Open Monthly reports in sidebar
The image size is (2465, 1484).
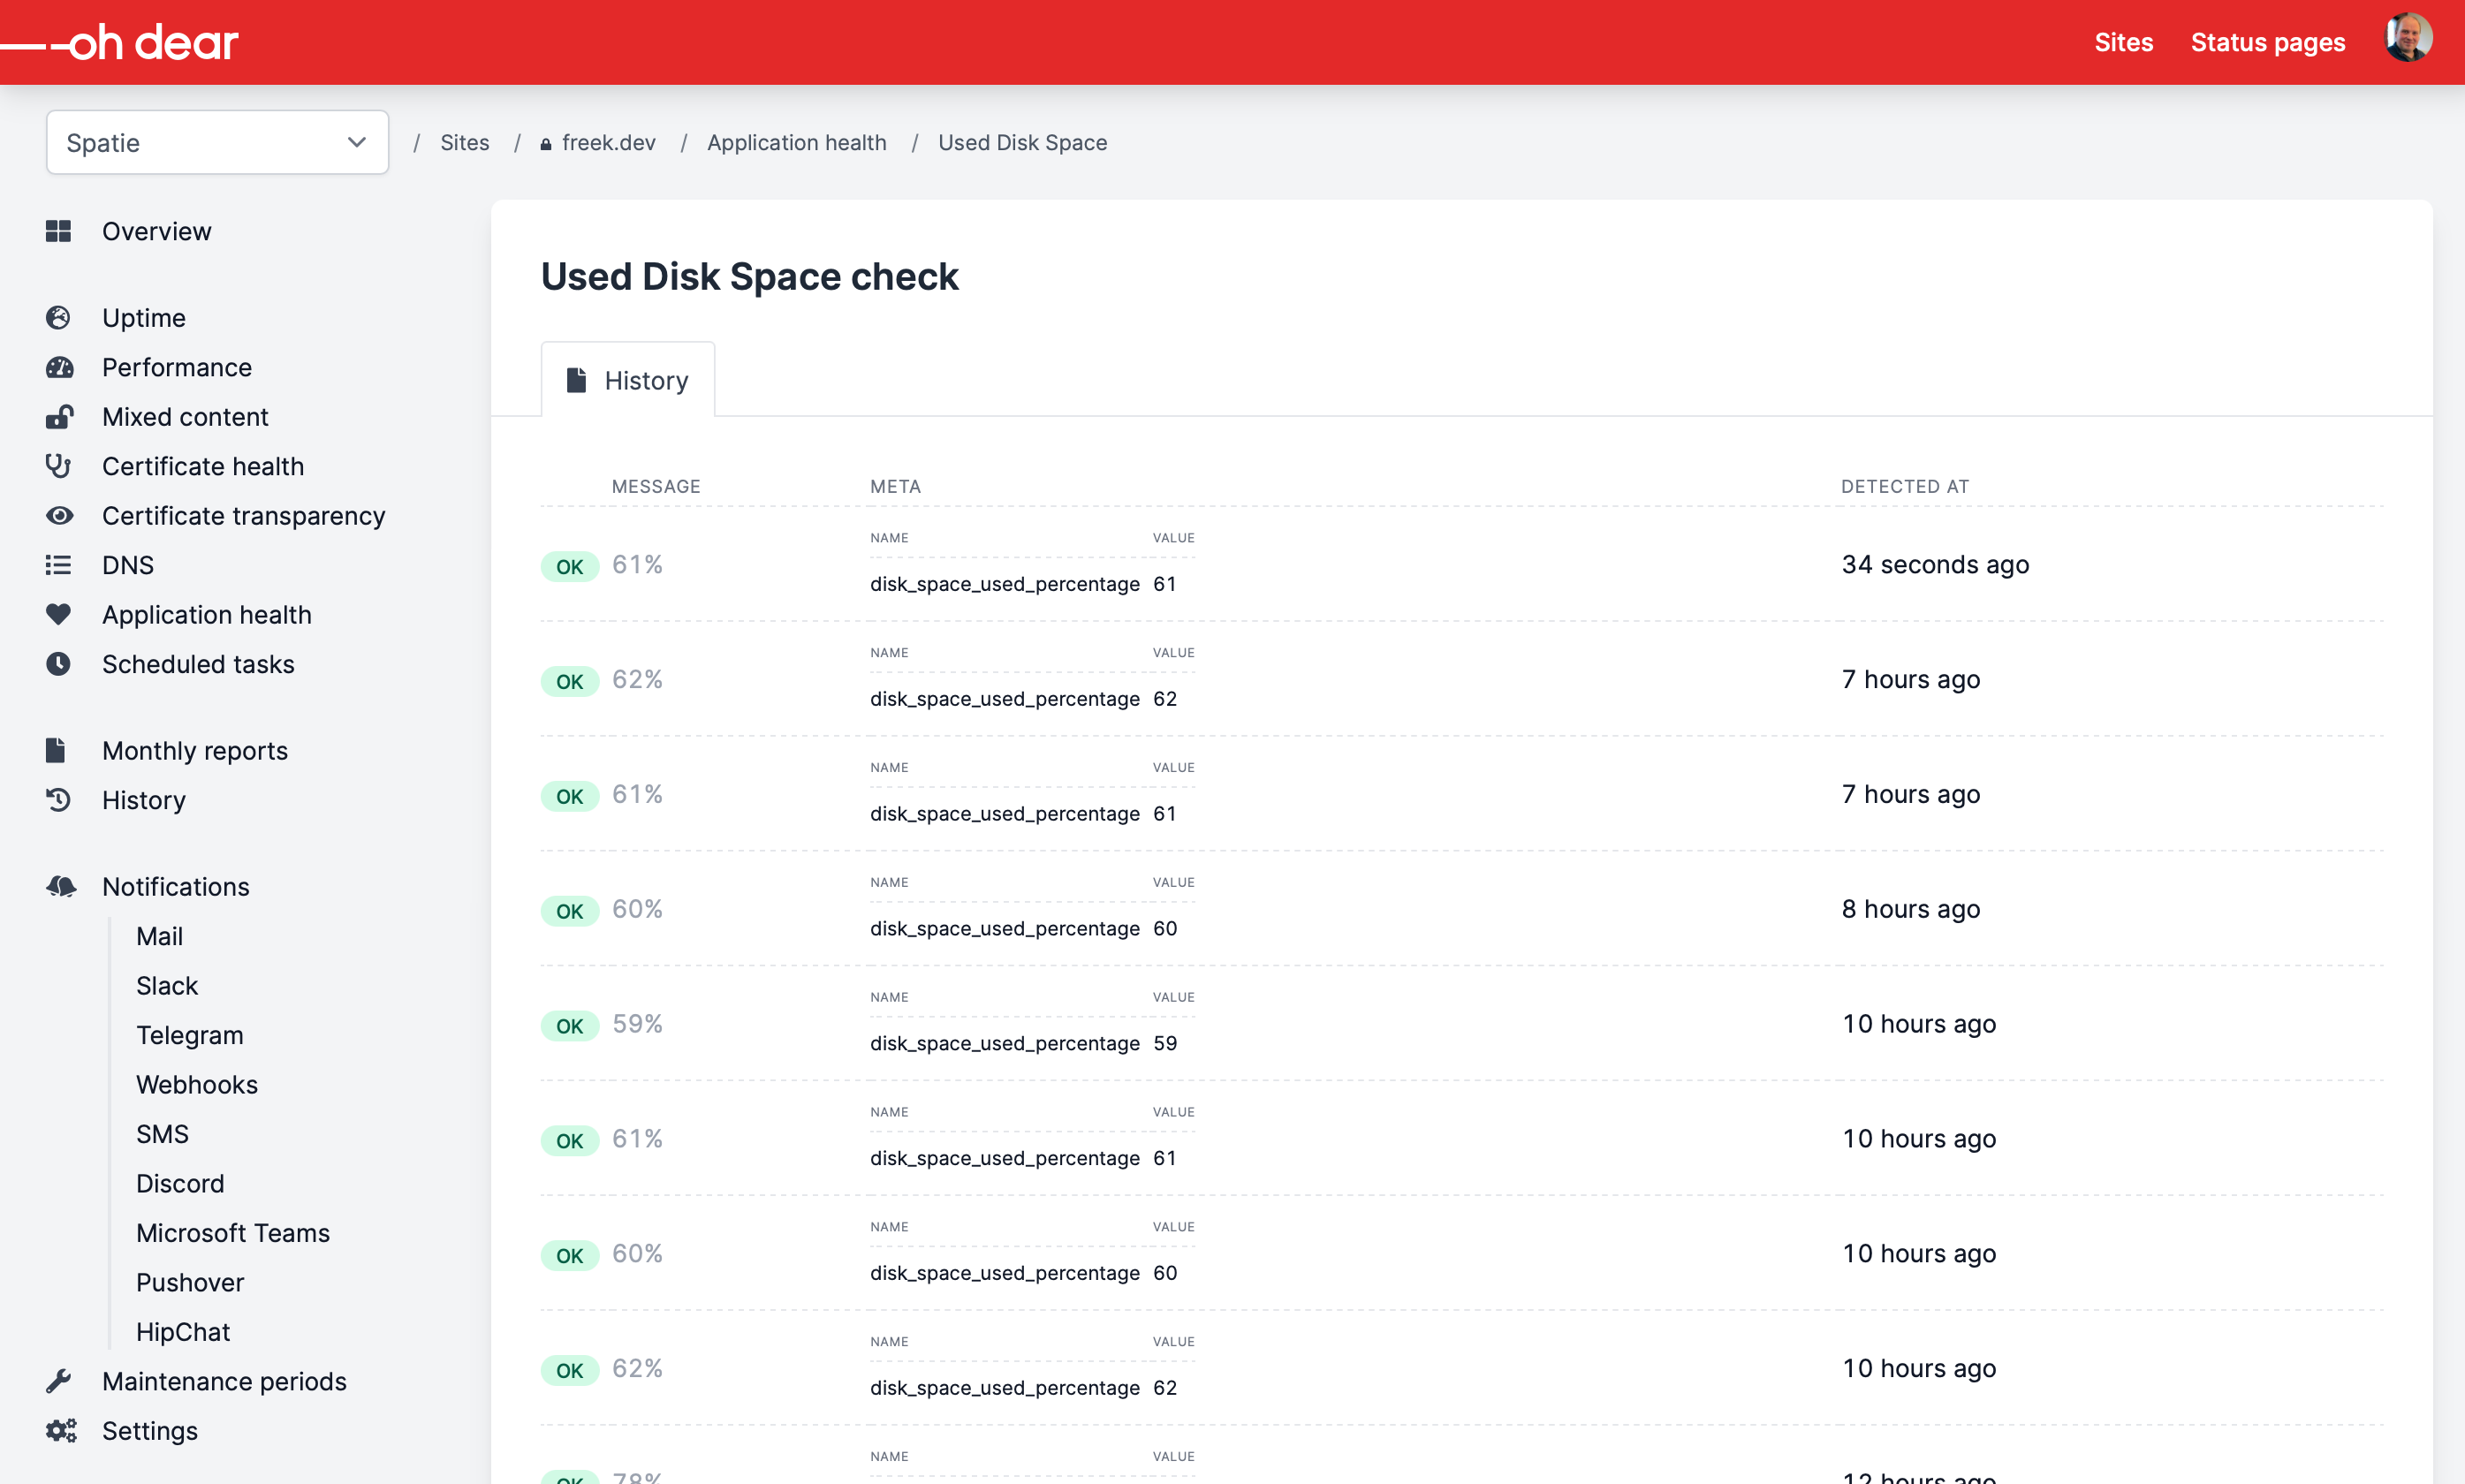click(194, 750)
